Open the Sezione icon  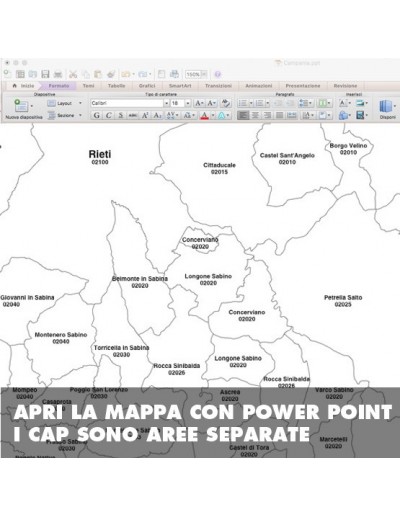click(51, 115)
